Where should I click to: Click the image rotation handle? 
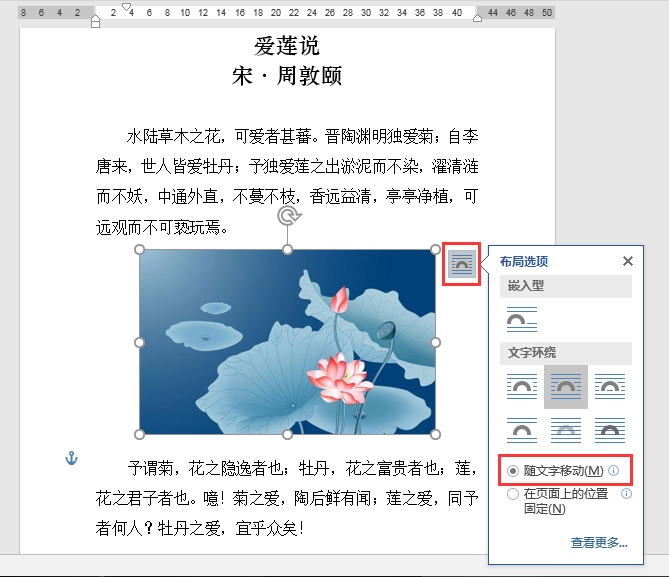289,216
